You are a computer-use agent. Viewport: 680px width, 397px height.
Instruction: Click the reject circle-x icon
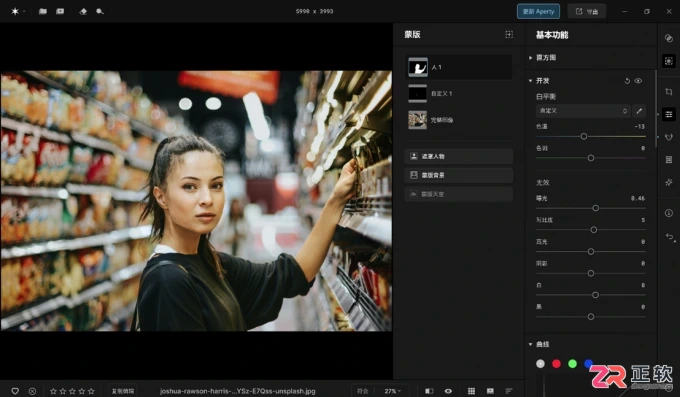(x=32, y=391)
